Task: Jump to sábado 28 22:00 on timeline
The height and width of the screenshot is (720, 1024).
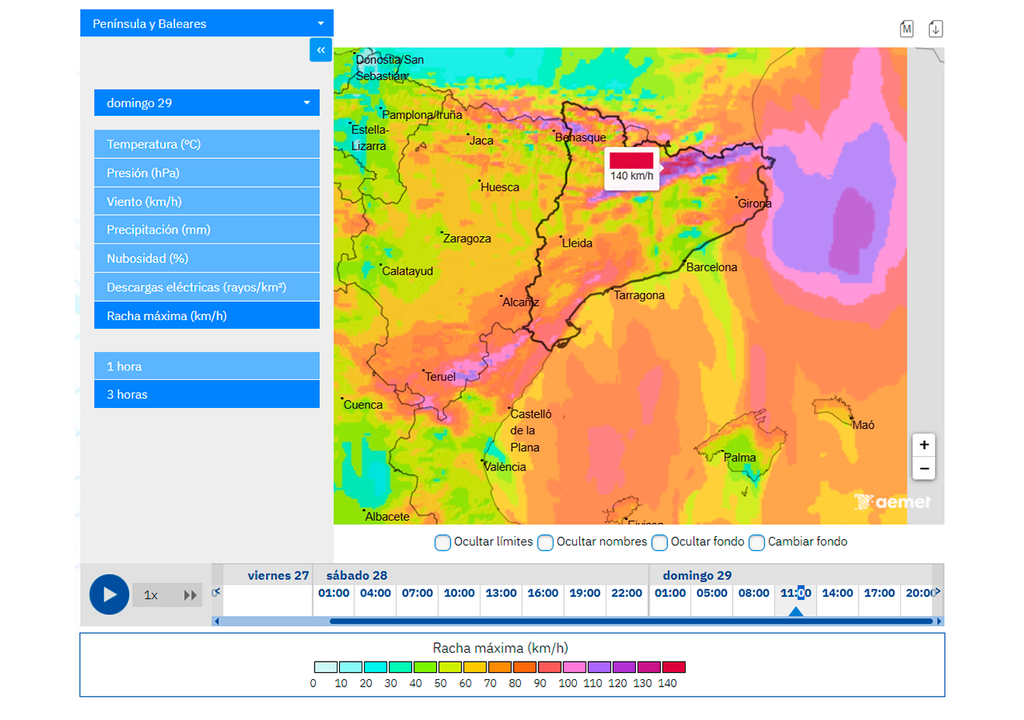Action: pyautogui.click(x=626, y=593)
